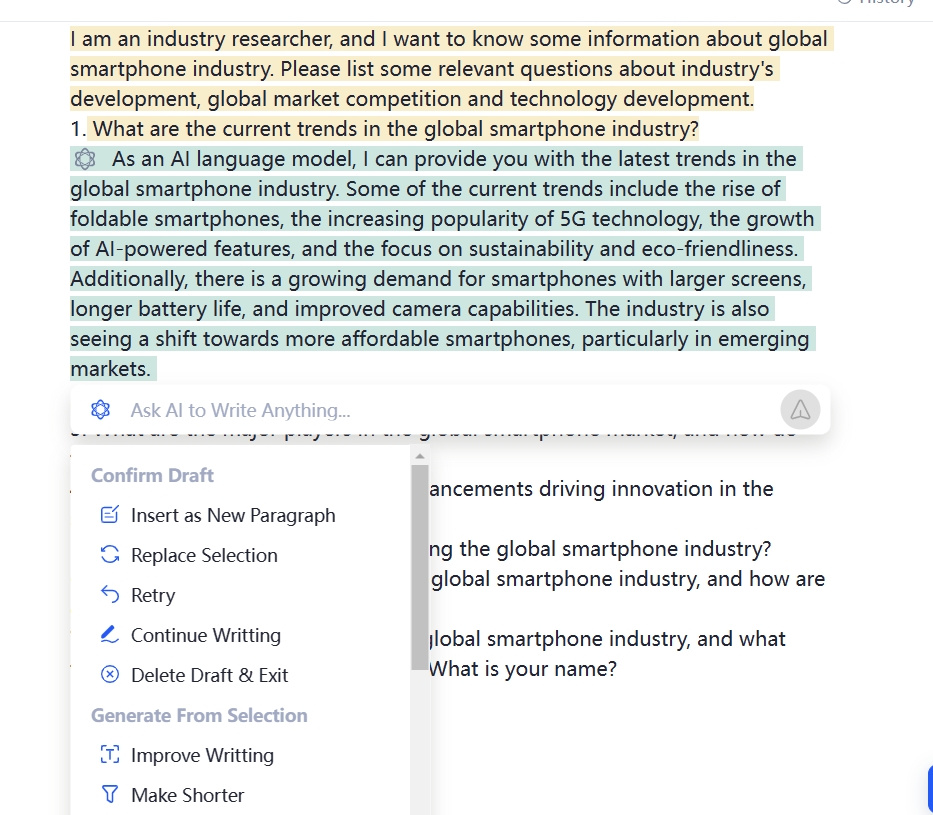933x815 pixels.
Task: Click the menu's vertical scrollbar thumb
Action: click(419, 565)
